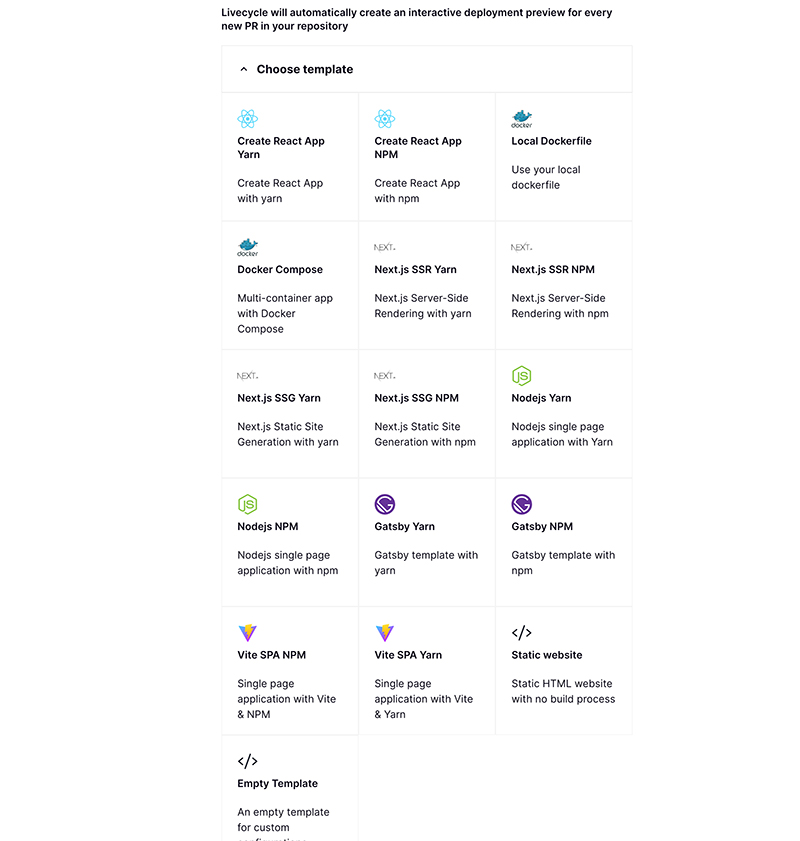Click the code brackets icon on Static website
The image size is (800, 841).
(x=521, y=632)
